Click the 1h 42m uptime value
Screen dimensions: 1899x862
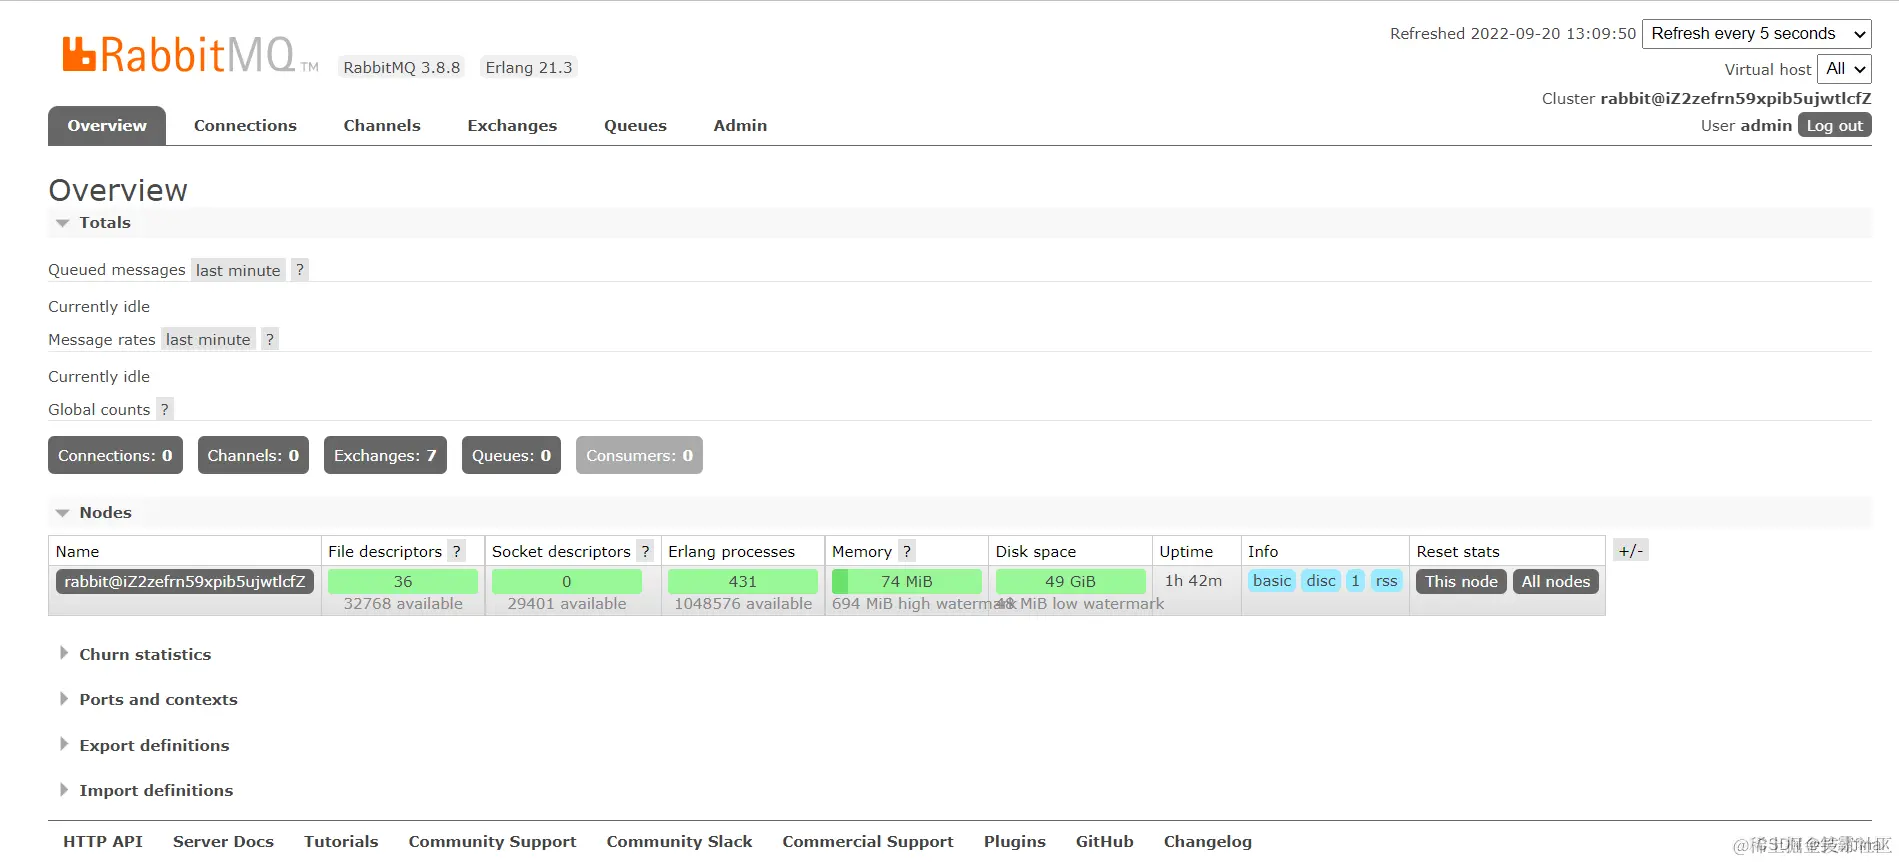tap(1193, 581)
